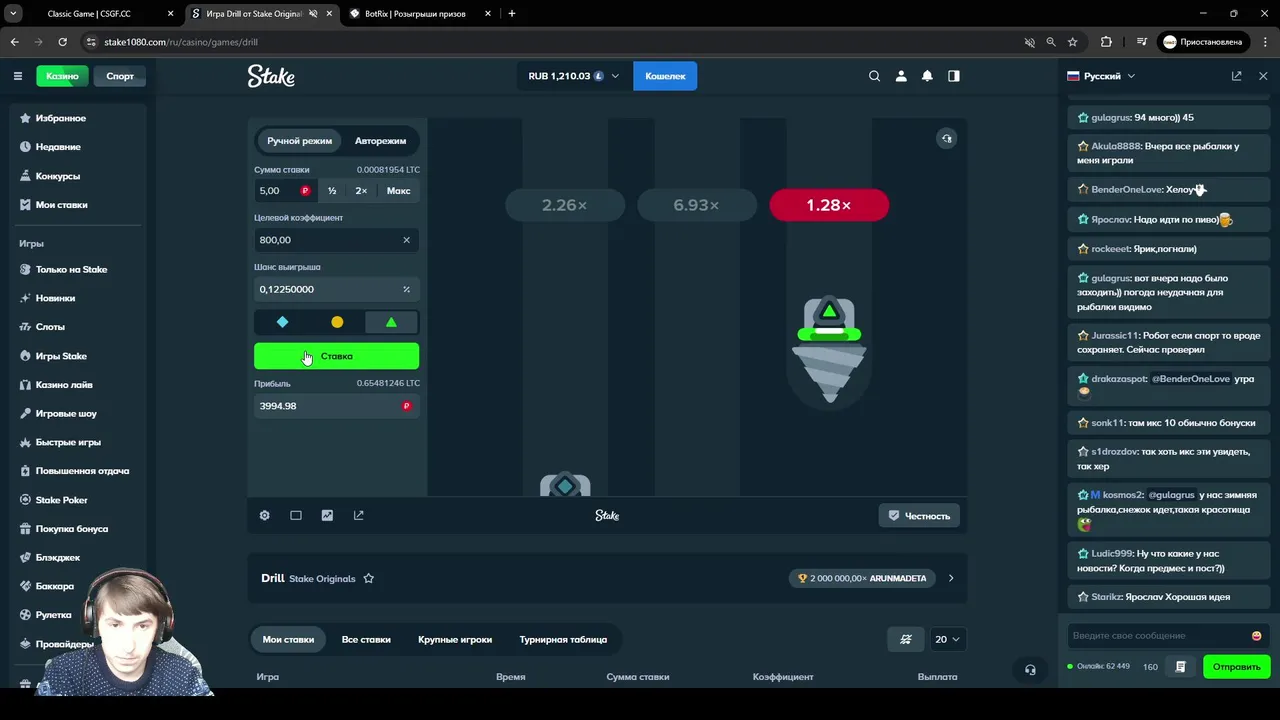The image size is (1280, 720).
Task: Click the drill game top-right refresh icon
Action: click(946, 138)
